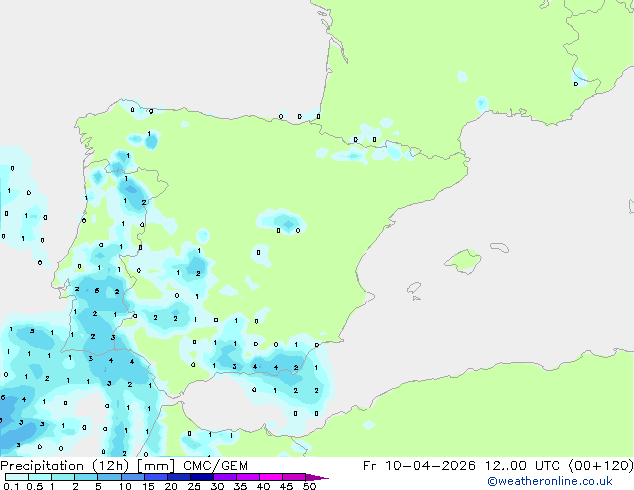
Task: Select the legend swatch between 30 and 35
Action: point(225,477)
